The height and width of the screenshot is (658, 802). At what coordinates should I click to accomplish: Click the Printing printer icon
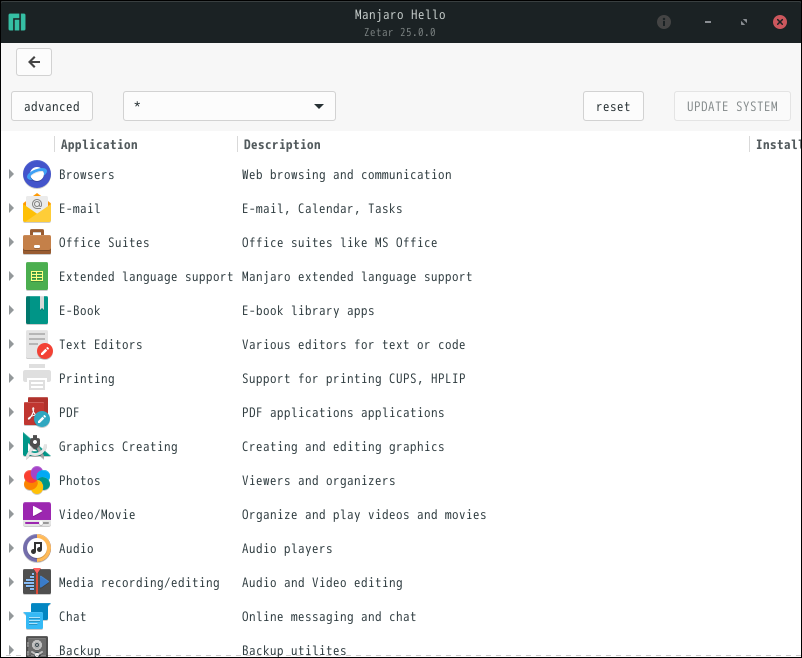click(x=37, y=378)
